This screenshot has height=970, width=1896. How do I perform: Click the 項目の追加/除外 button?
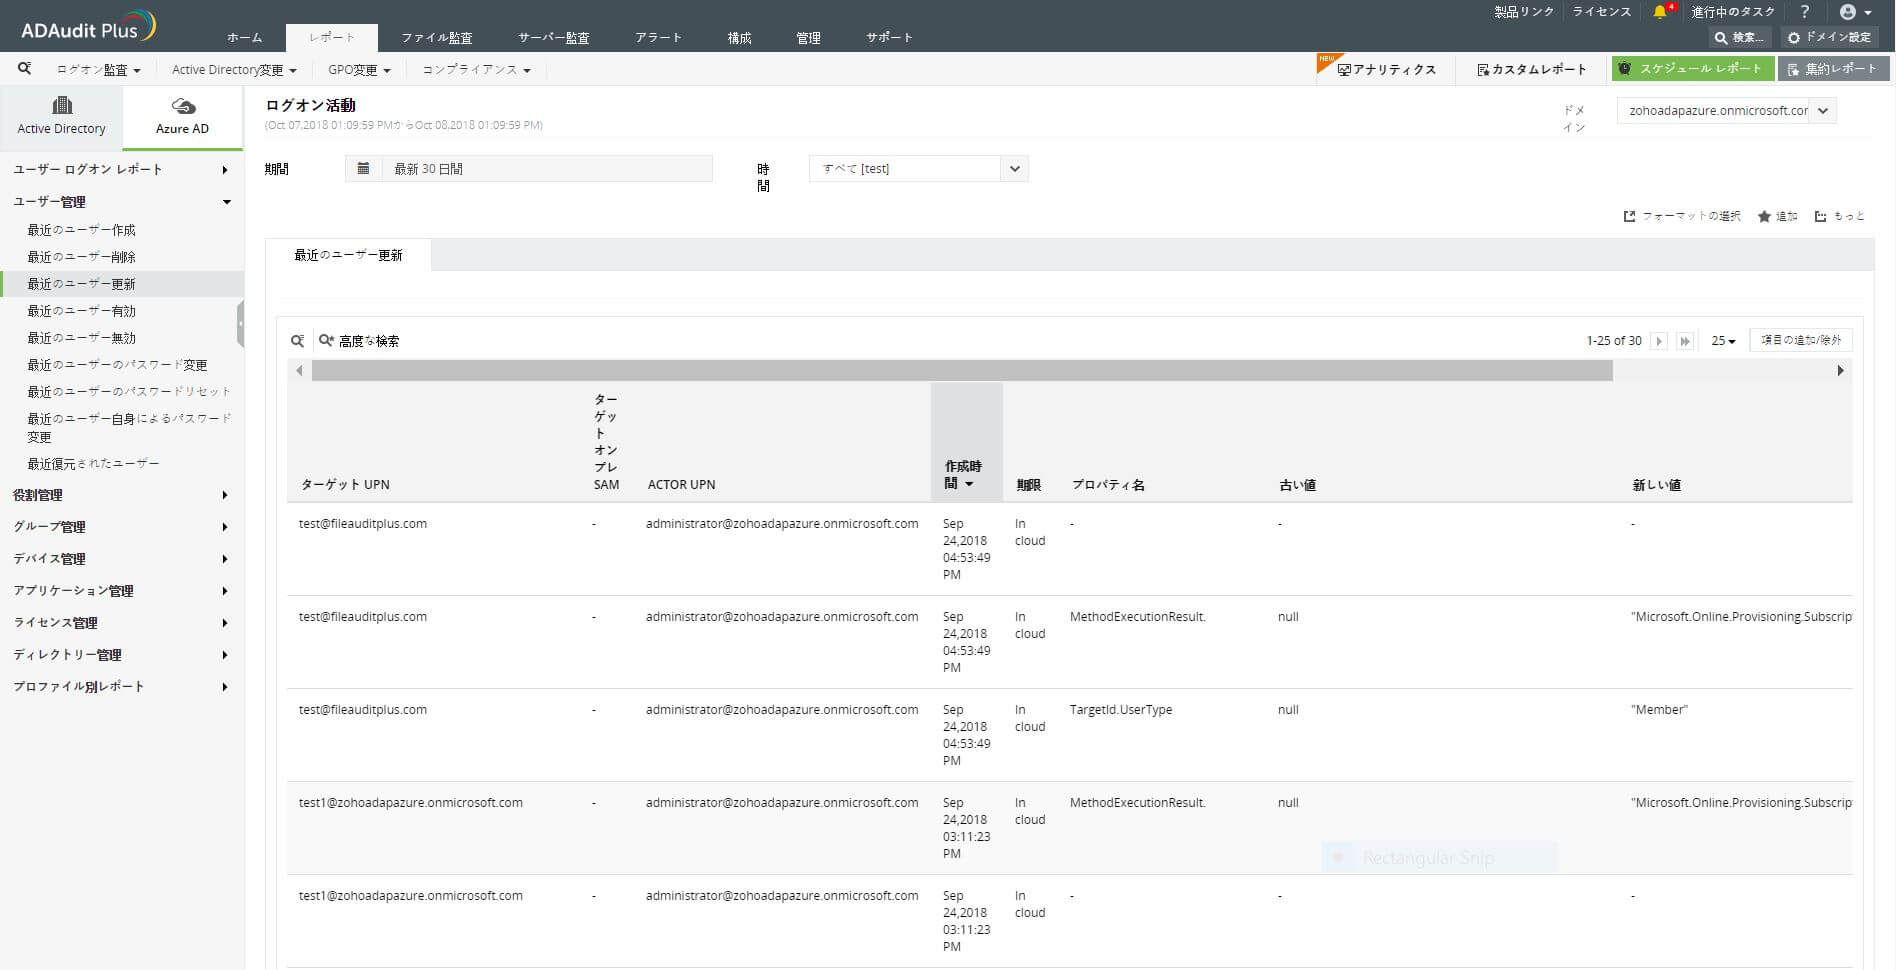pyautogui.click(x=1800, y=341)
